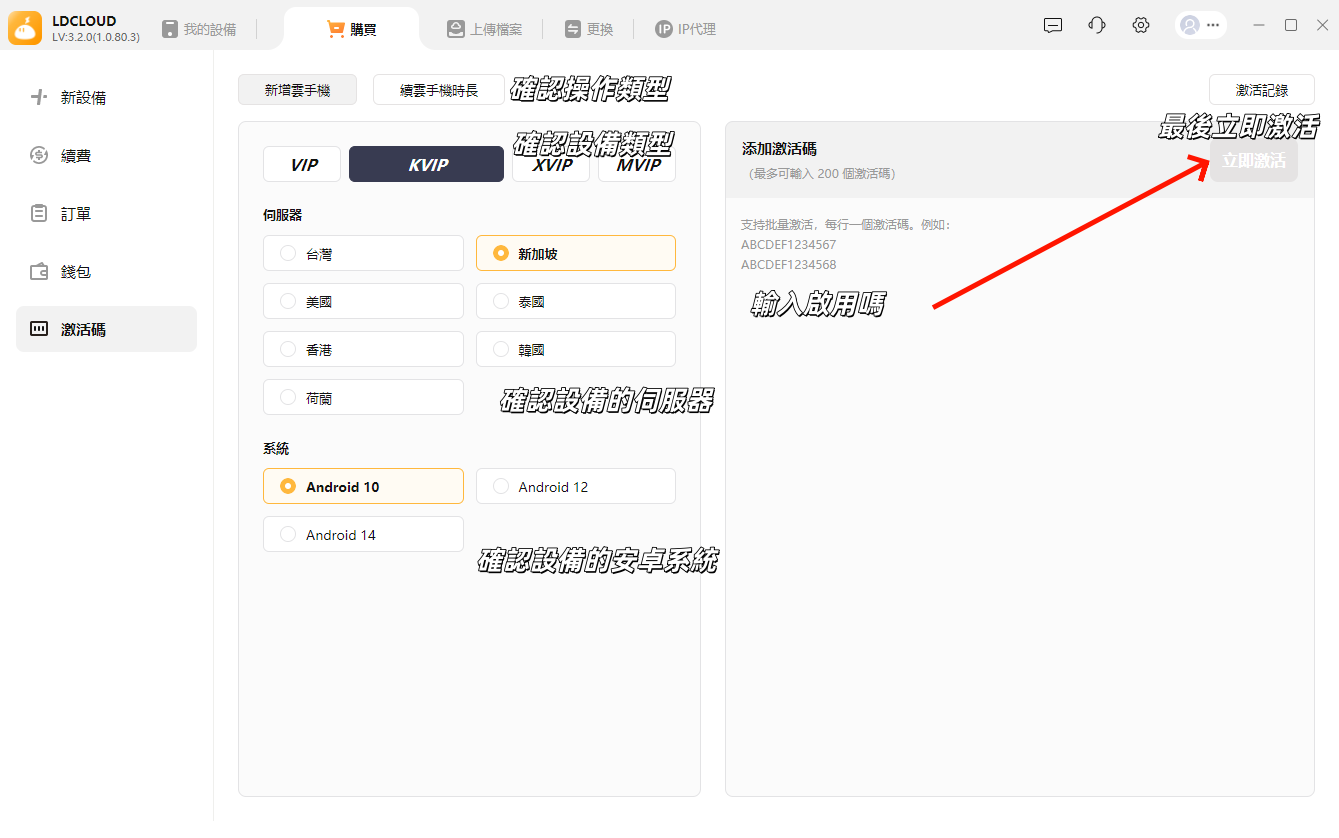Open customer support headset icon
Viewport: 1339px width, 838px height.
(1097, 26)
